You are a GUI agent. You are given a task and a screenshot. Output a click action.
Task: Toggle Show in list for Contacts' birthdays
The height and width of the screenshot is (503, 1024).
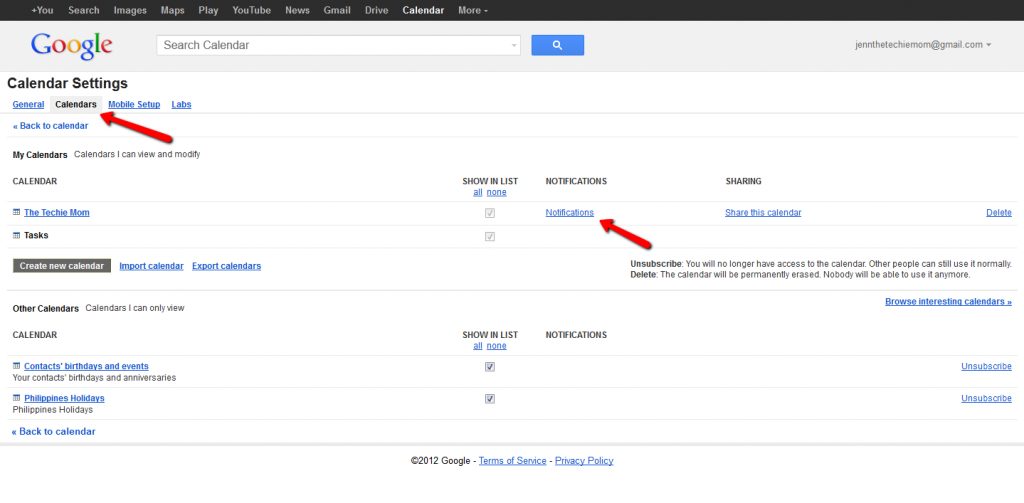tap(490, 366)
